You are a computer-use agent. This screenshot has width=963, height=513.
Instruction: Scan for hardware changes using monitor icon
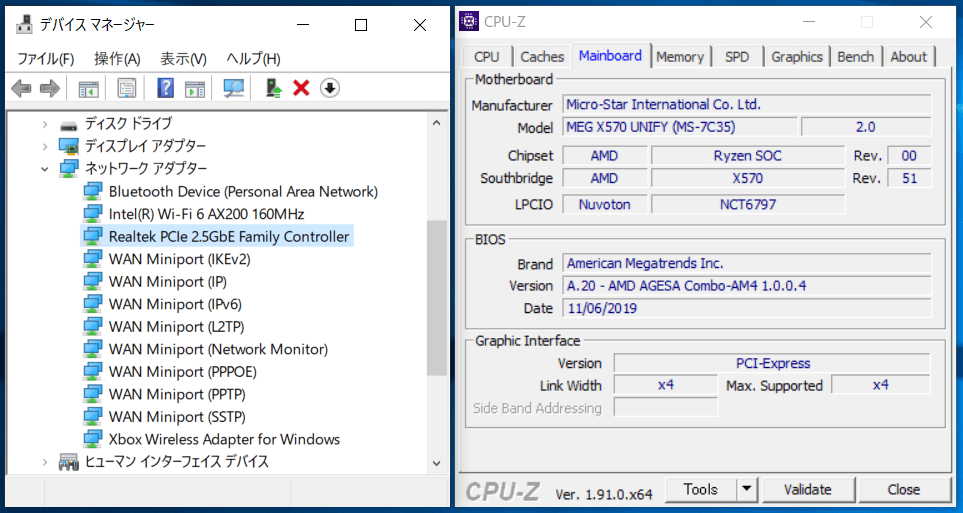pos(233,88)
